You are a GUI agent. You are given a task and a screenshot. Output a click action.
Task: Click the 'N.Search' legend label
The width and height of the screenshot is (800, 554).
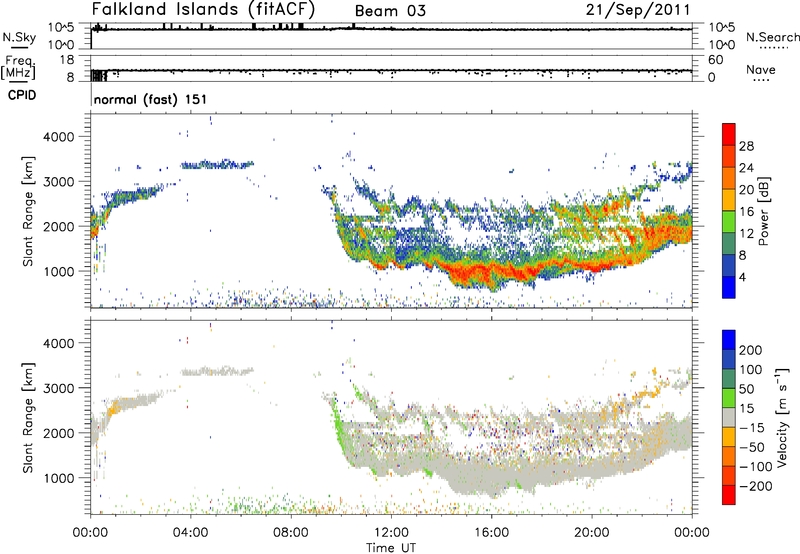(773, 37)
